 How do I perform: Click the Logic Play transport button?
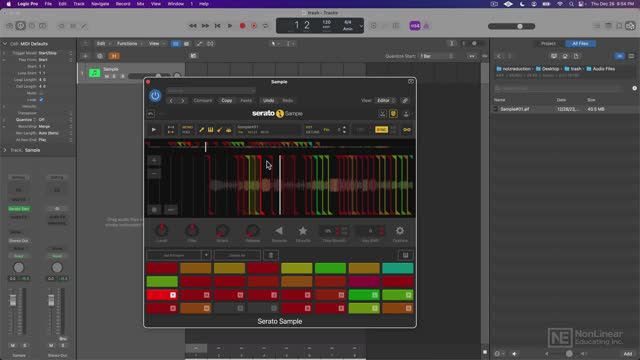(230, 26)
